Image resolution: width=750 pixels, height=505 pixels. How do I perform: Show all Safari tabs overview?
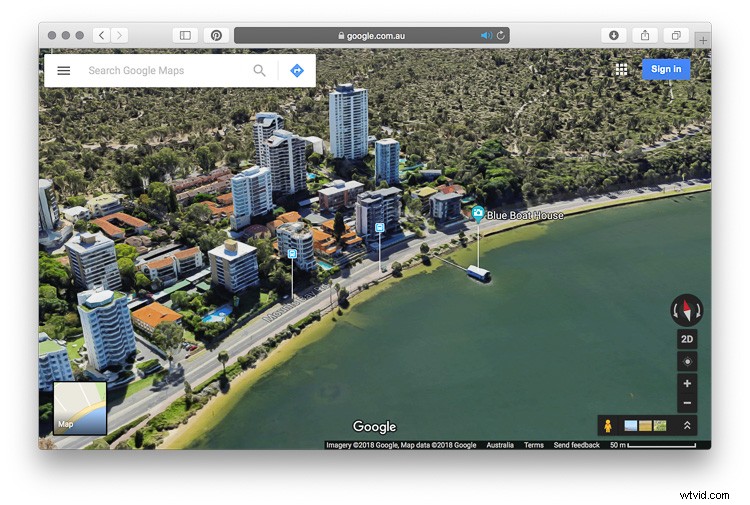pyautogui.click(x=676, y=36)
